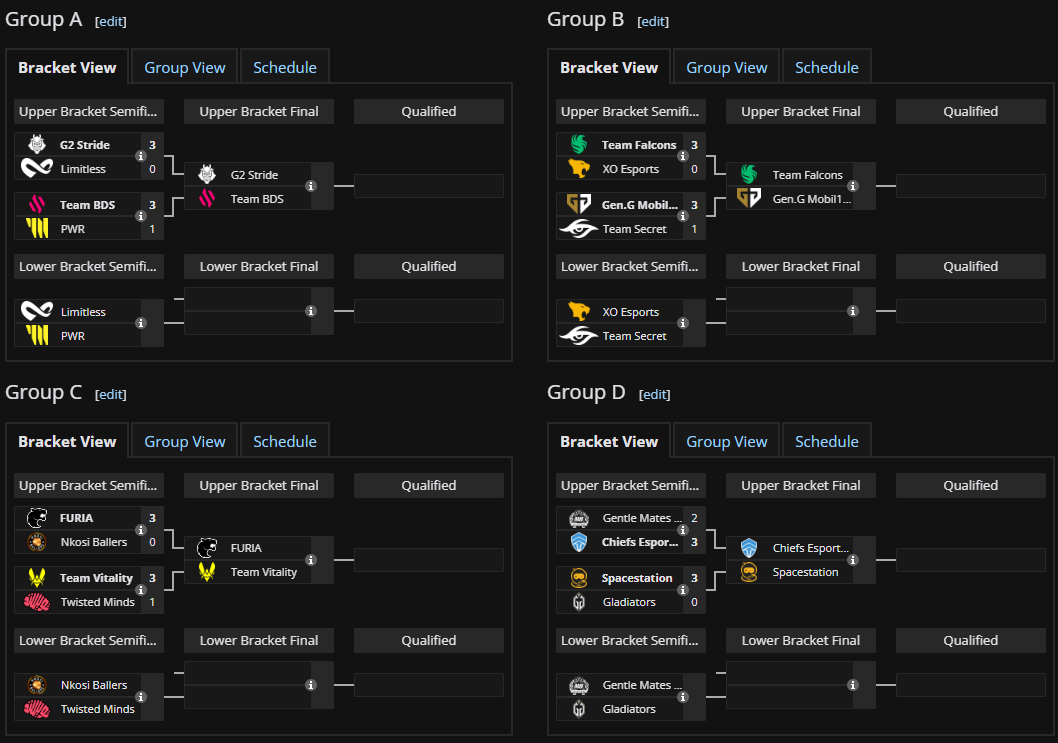Viewport: 1058px width, 743px height.
Task: Open match info for G2 Stride vs Limitless
Action: [141, 157]
